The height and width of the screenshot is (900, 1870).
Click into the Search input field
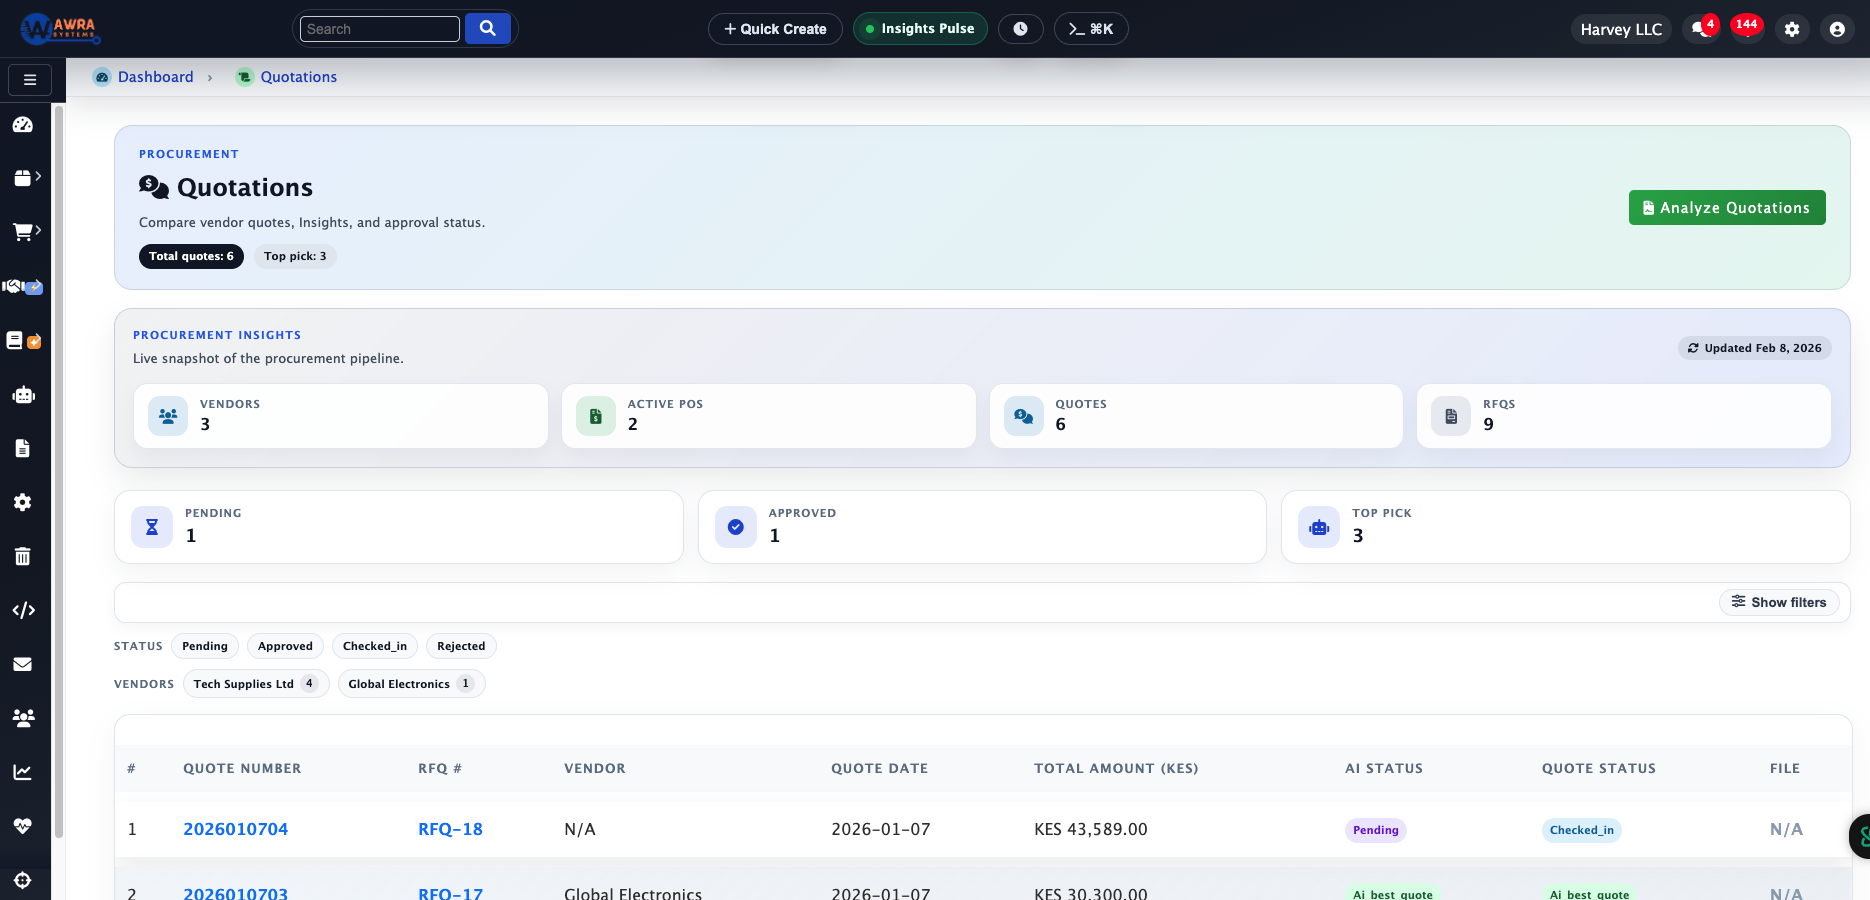tap(380, 29)
